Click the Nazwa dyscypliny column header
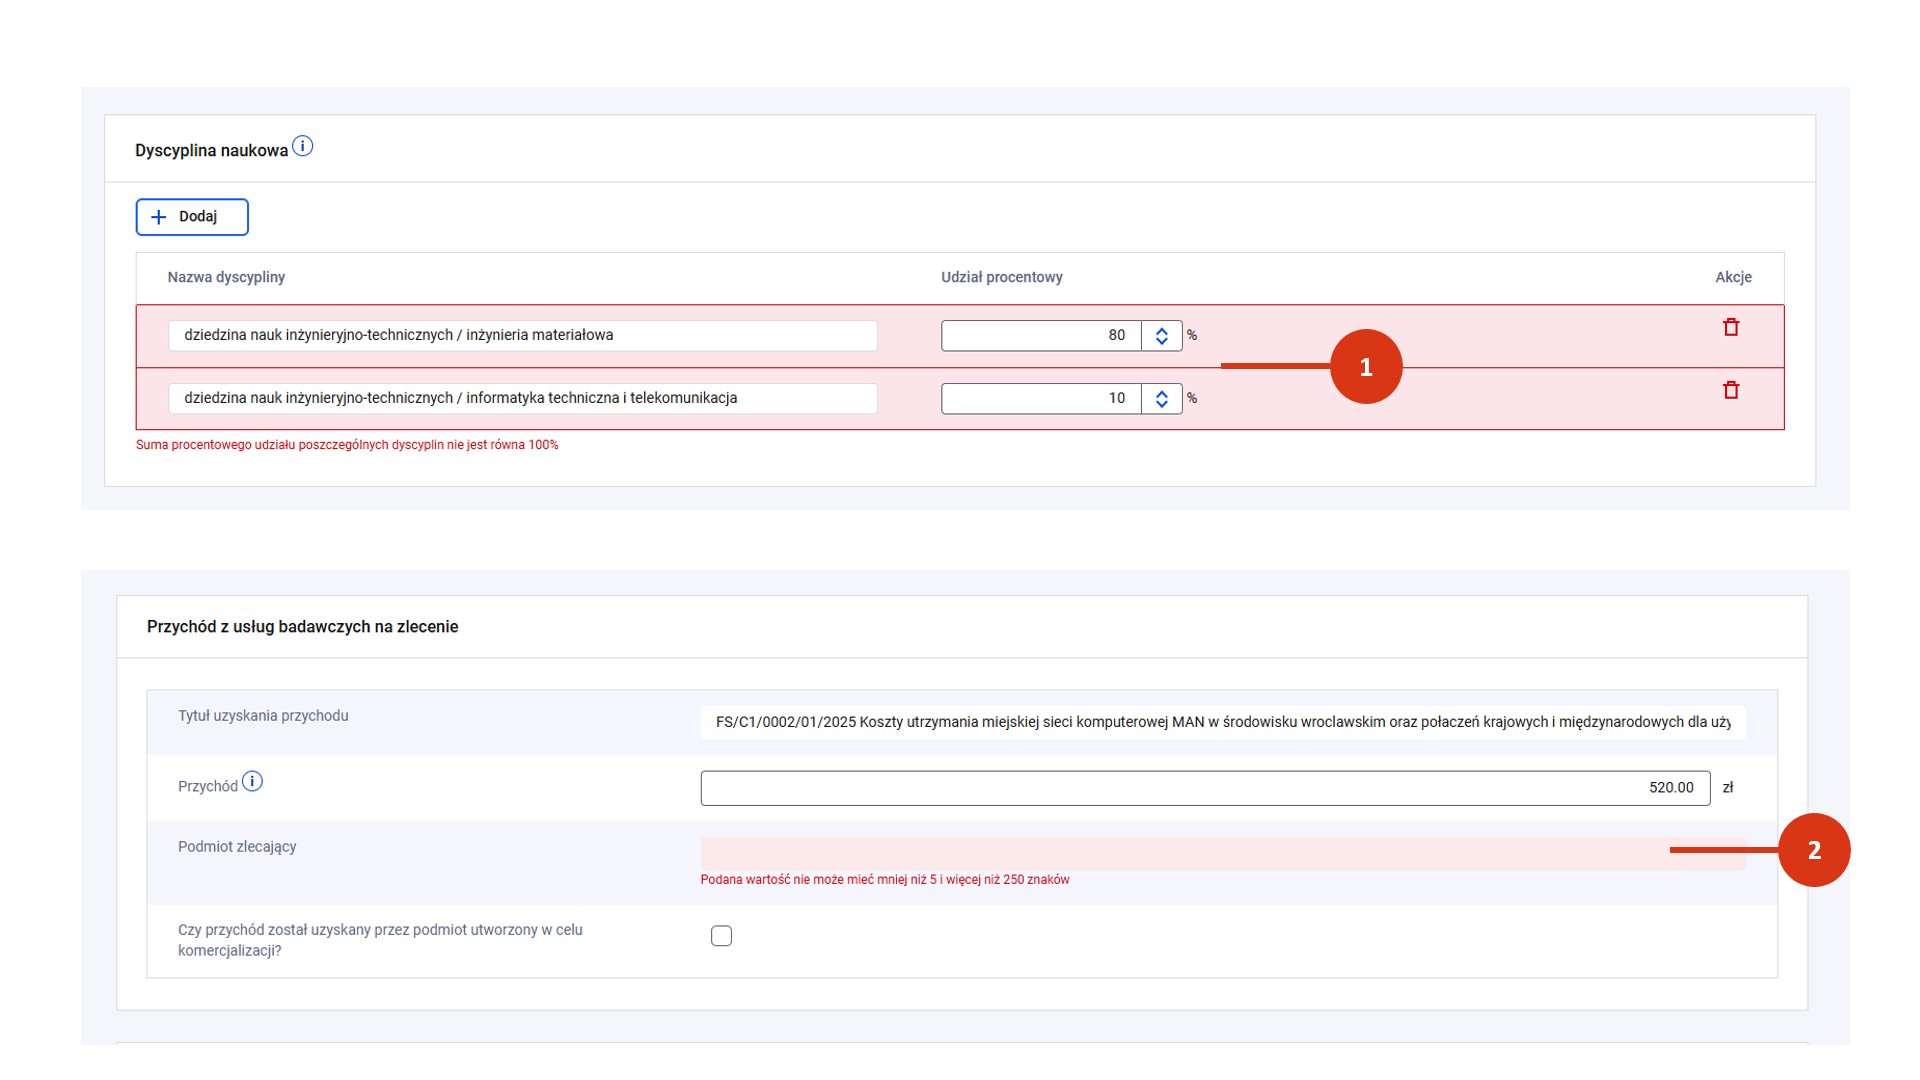Image resolution: width=1920 pixels, height=1080 pixels. coord(226,277)
